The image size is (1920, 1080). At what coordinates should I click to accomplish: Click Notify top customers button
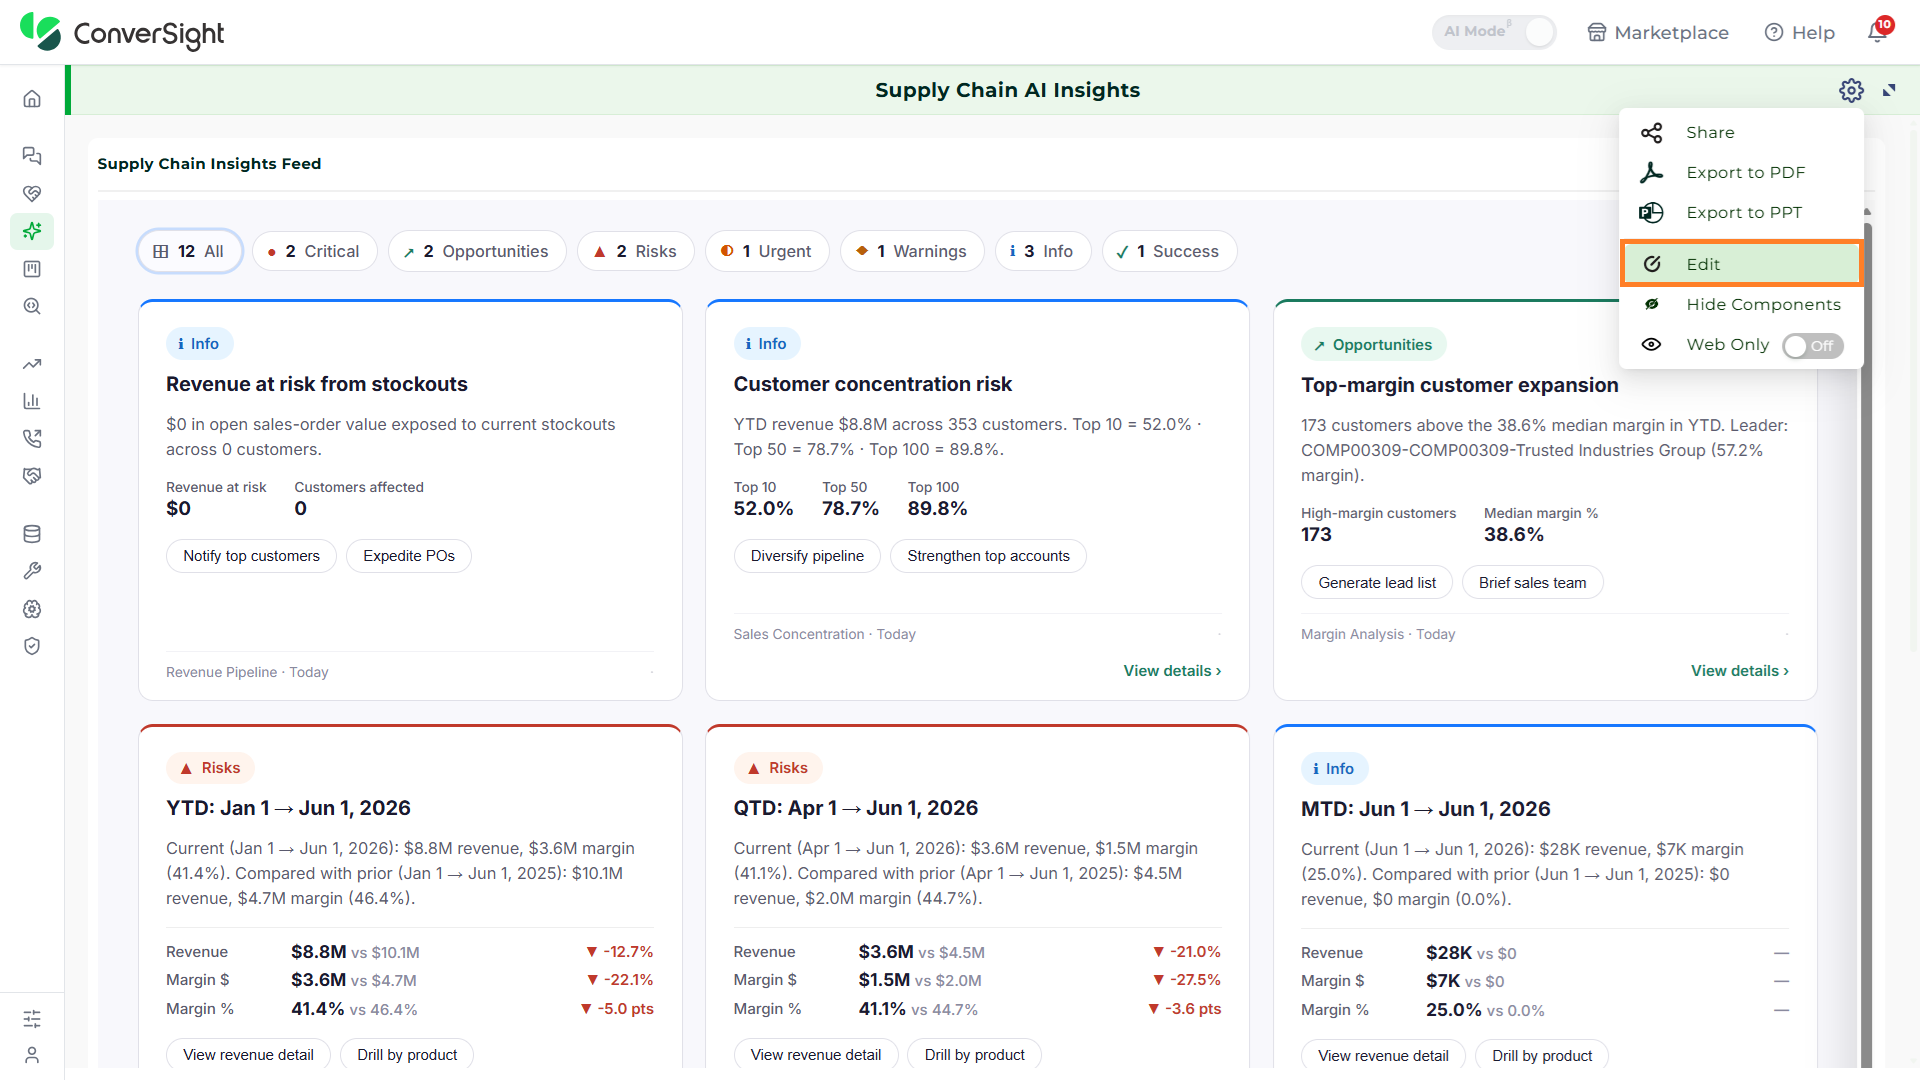pyautogui.click(x=251, y=556)
